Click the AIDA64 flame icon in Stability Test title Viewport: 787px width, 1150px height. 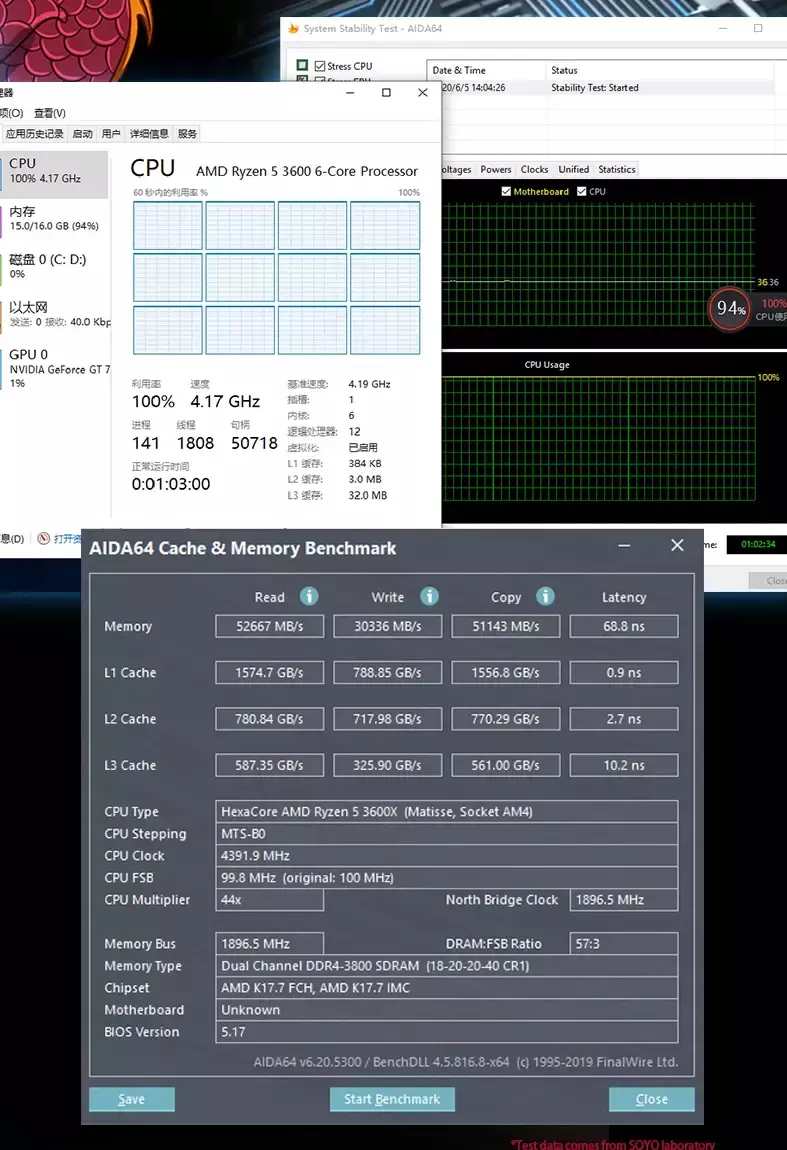[293, 29]
